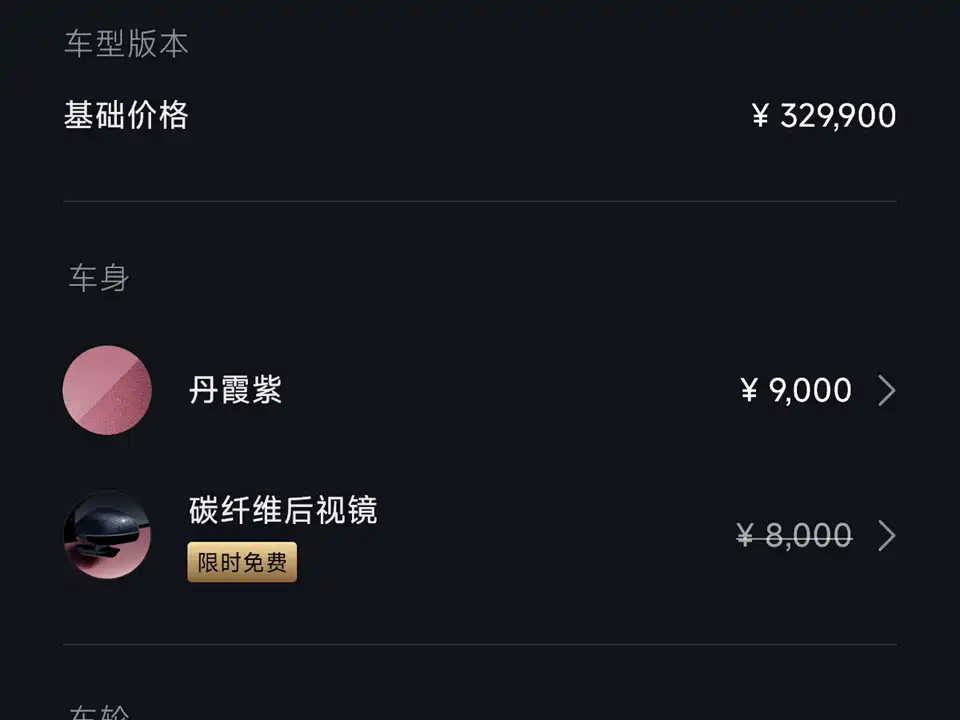The image size is (960, 720).
Task: Click the divider line below 碳纤维后视镜 row
Action: (x=480, y=645)
